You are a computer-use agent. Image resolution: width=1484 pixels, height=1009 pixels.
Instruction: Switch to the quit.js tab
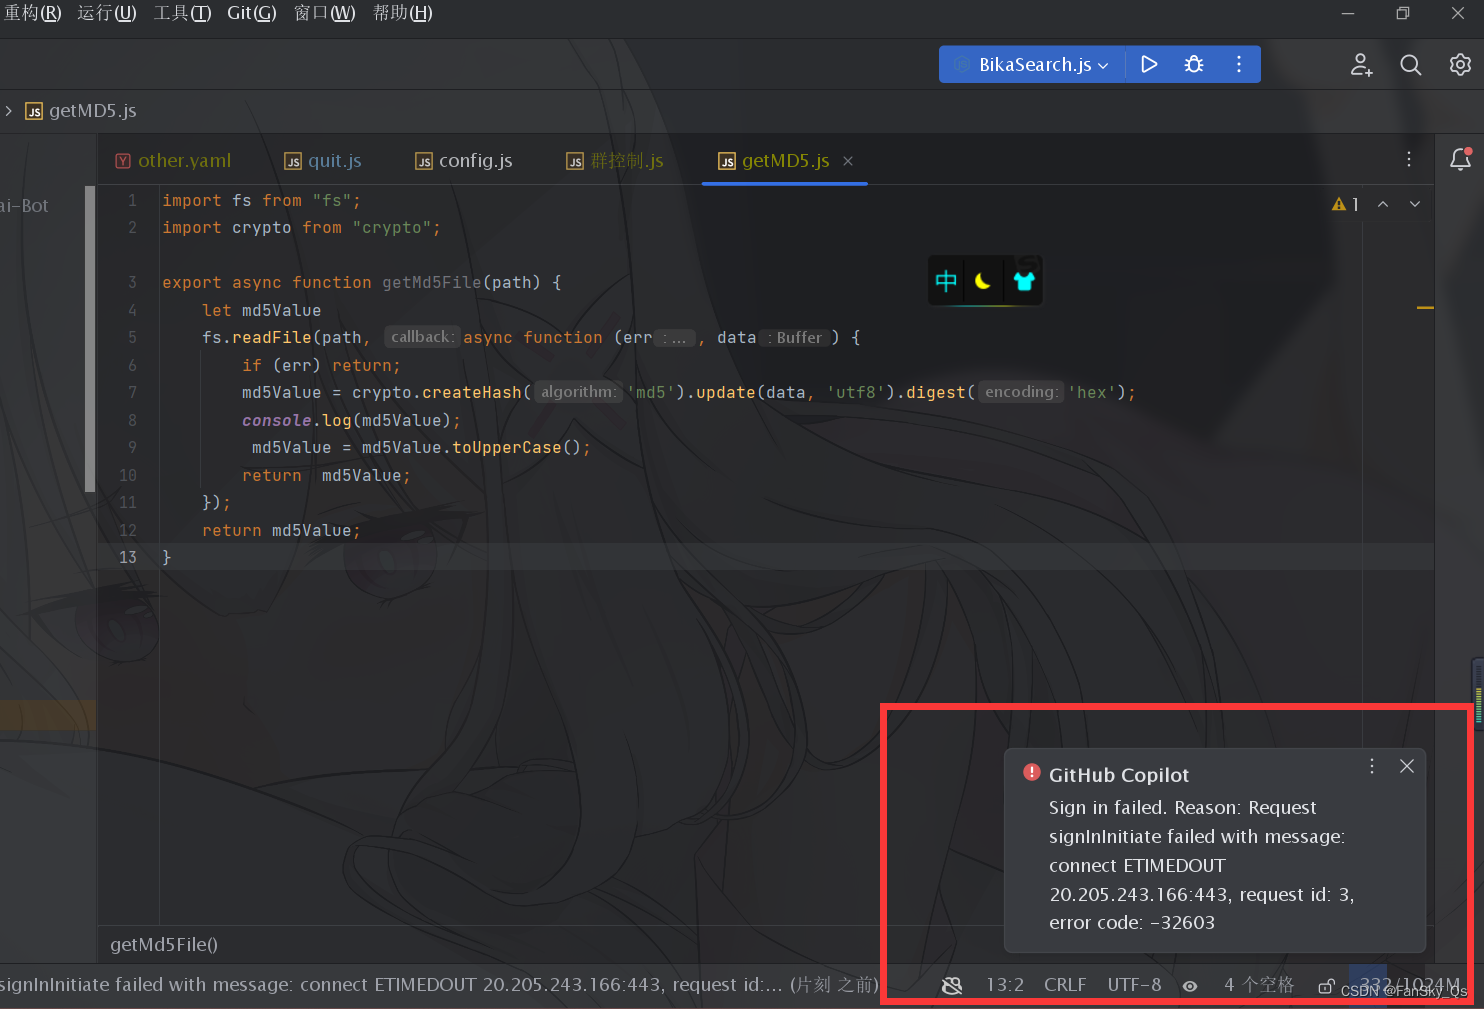point(323,161)
